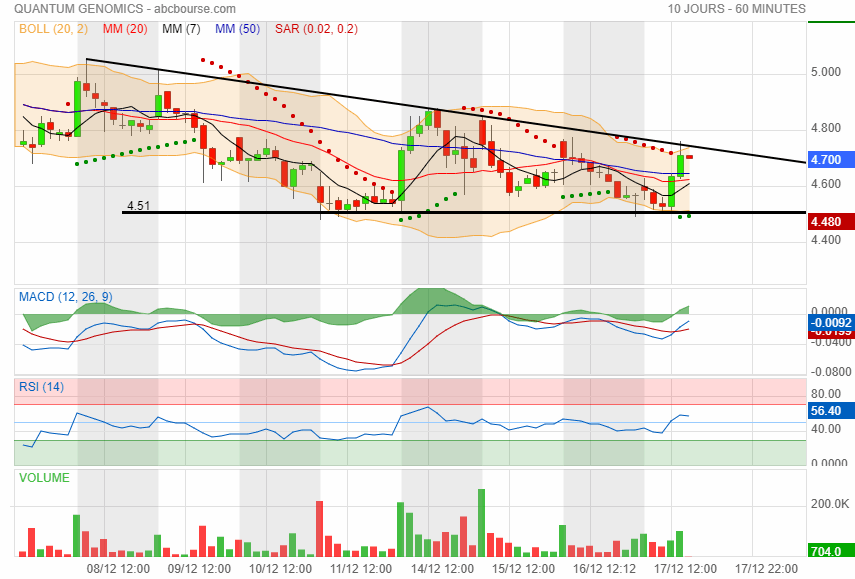This screenshot has width=855, height=579.
Task: Click the 11/12 12:00 date label
Action: 361,569
